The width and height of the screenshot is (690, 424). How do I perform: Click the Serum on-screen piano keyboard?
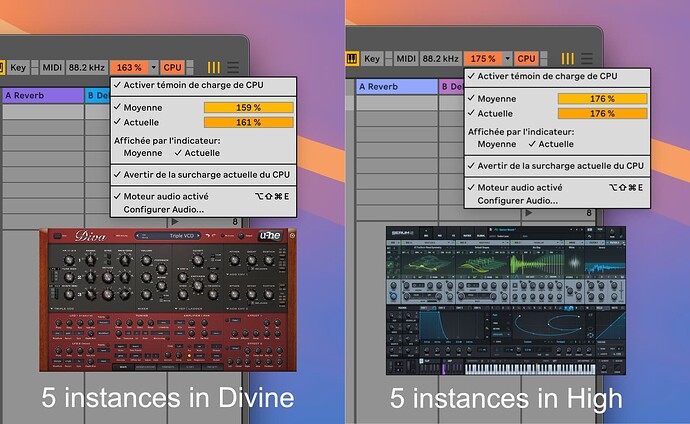pos(530,368)
